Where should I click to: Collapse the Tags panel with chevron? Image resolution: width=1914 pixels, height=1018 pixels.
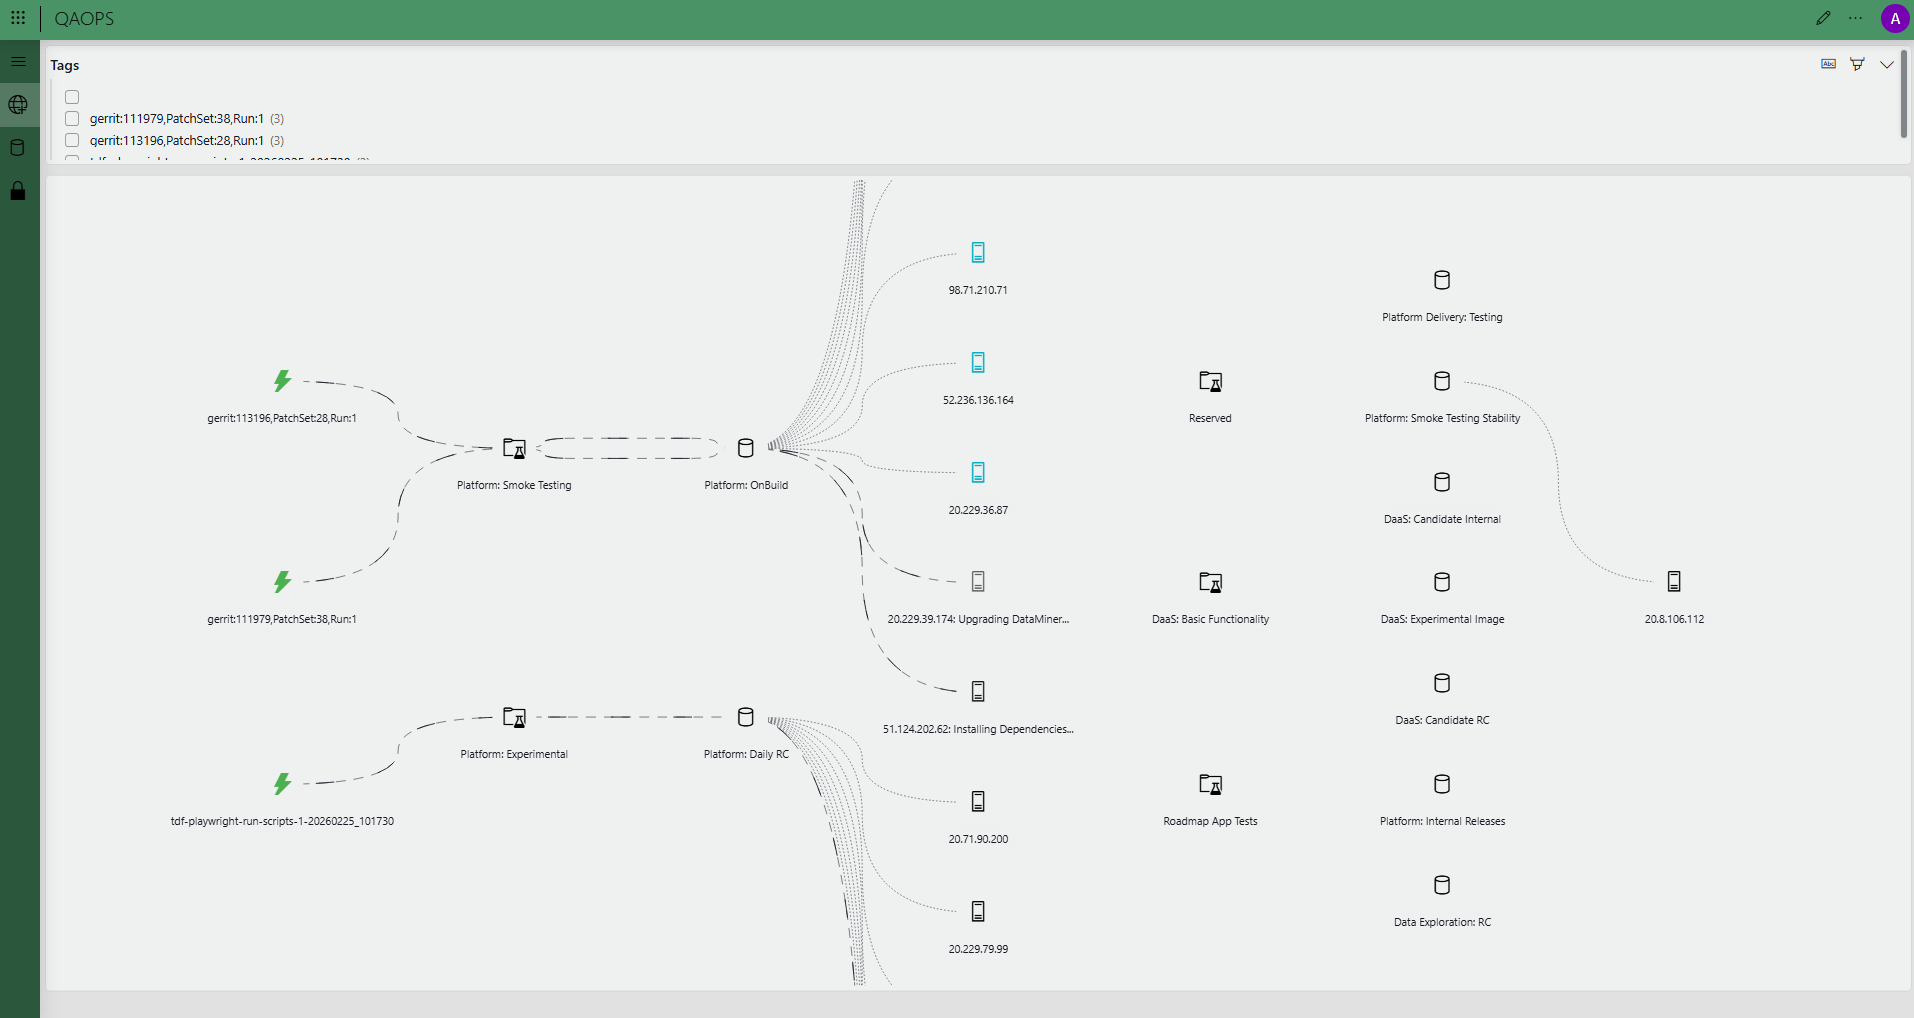coord(1886,64)
